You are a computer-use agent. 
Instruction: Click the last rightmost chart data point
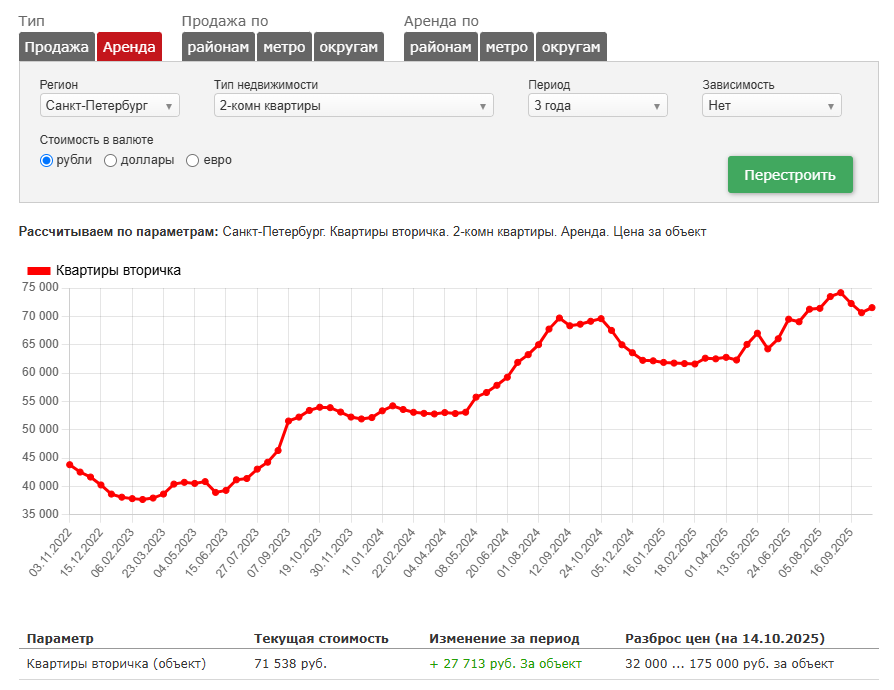(x=871, y=308)
